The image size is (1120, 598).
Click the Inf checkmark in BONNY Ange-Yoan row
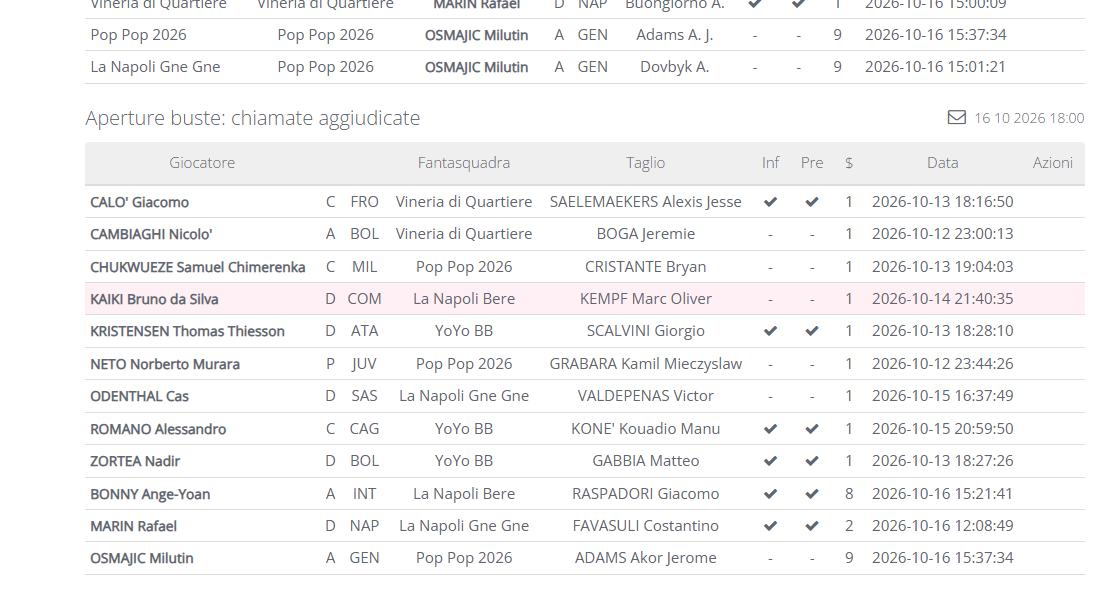point(770,494)
